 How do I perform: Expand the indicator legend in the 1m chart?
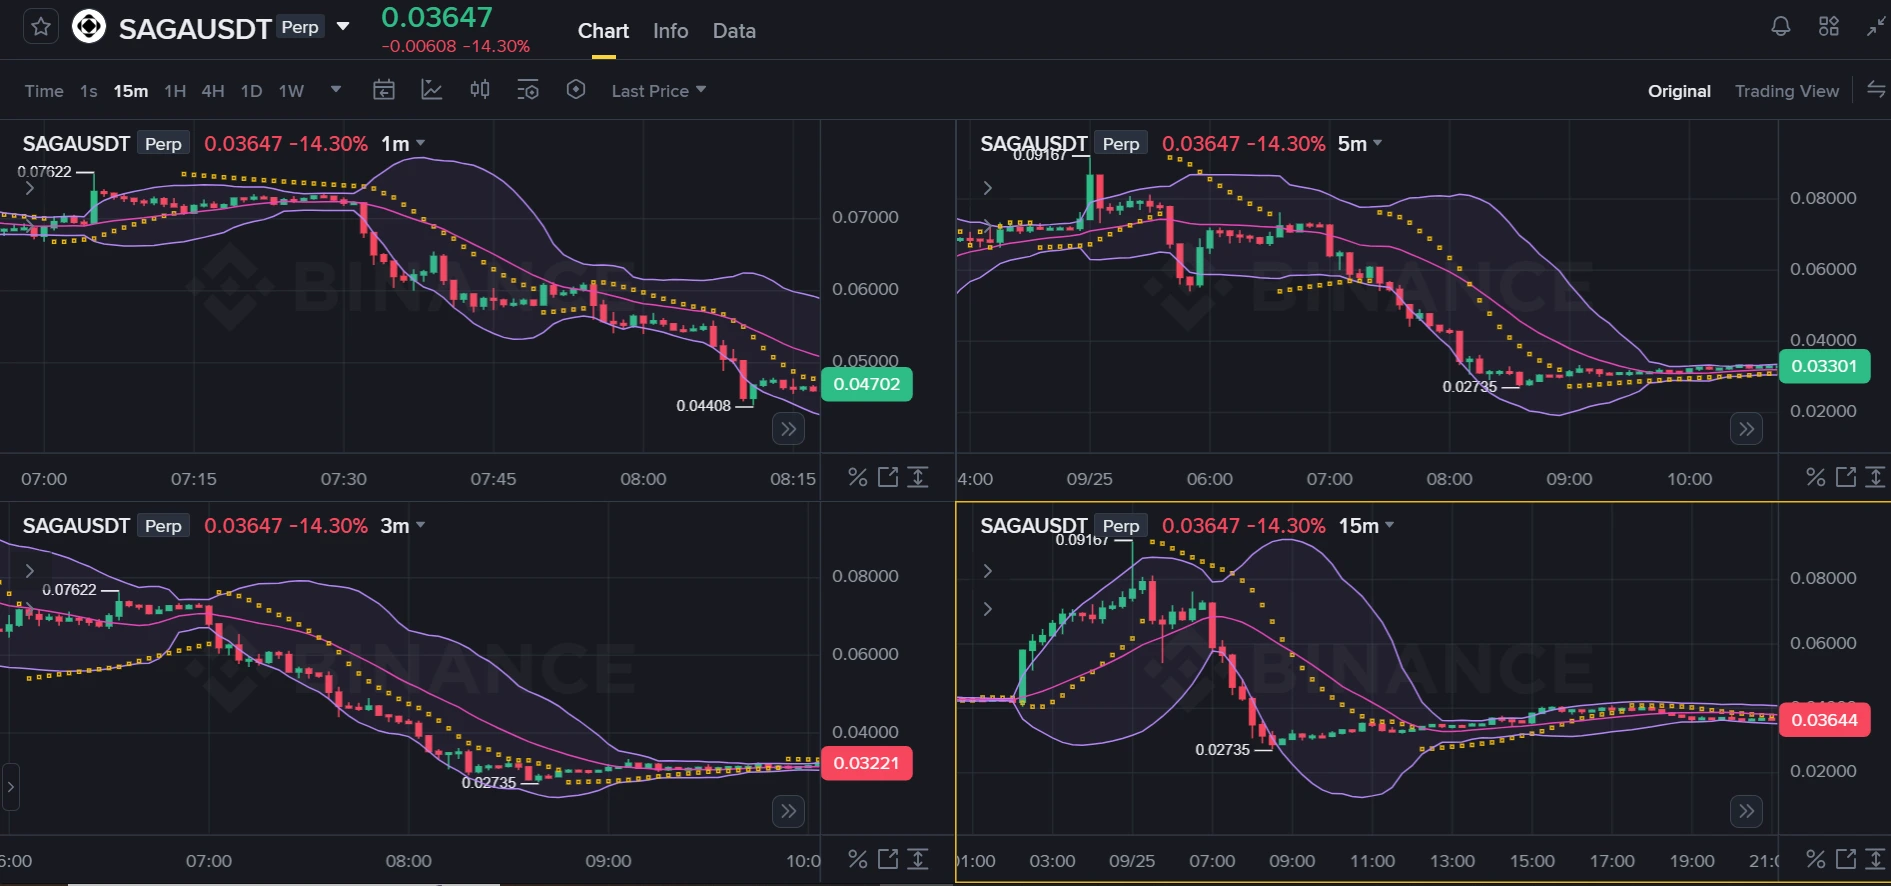(29, 188)
